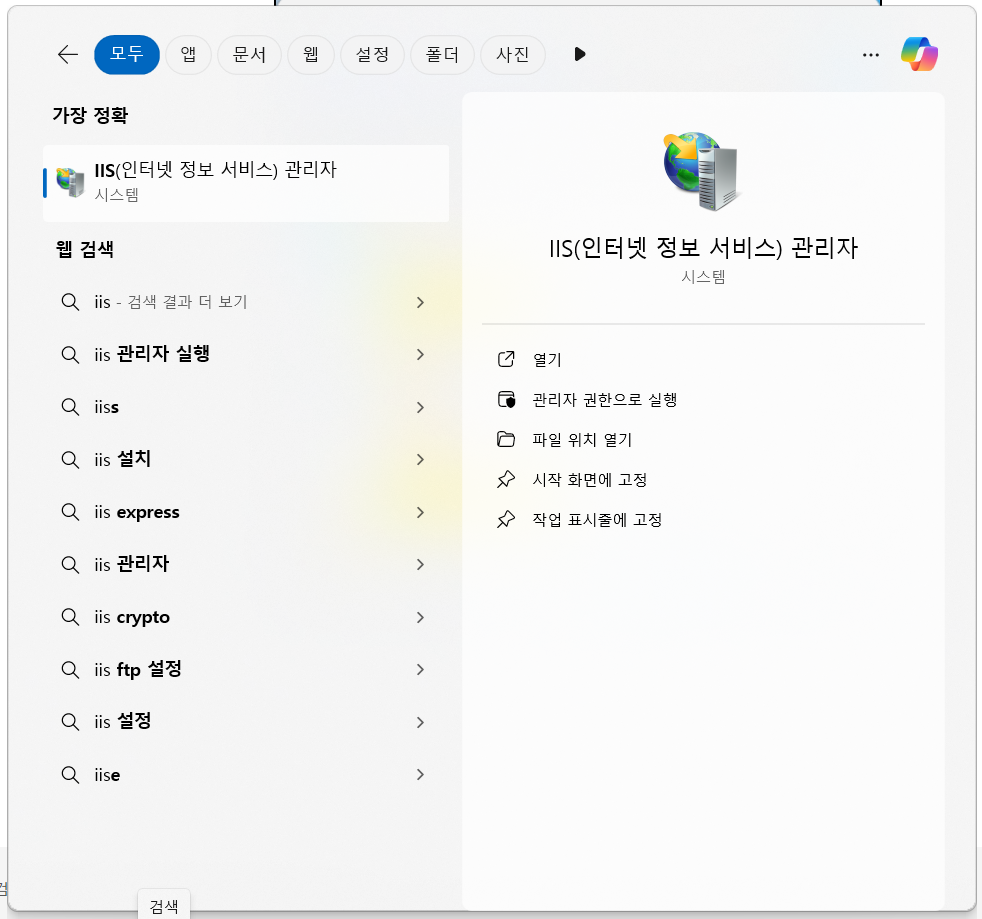This screenshot has height=919, width=982.
Task: Expand the chevron for 'iis 설정'
Action: coord(420,722)
